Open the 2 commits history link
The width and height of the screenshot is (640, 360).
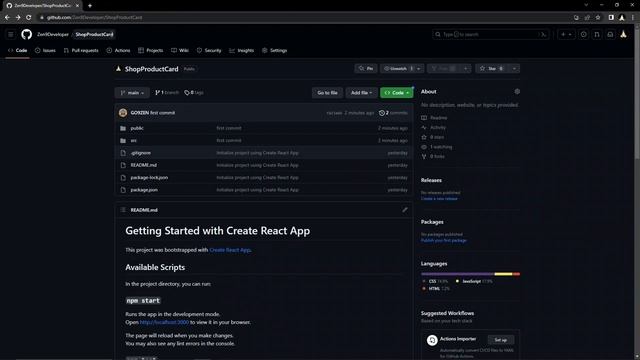click(x=393, y=113)
